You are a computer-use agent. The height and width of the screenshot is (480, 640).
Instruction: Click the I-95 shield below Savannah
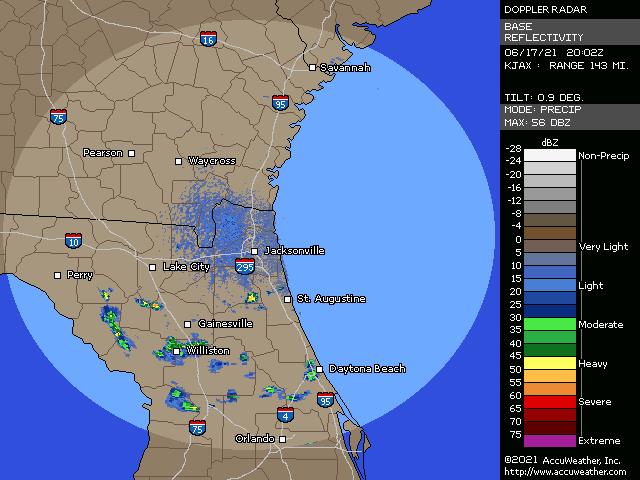[x=280, y=102]
